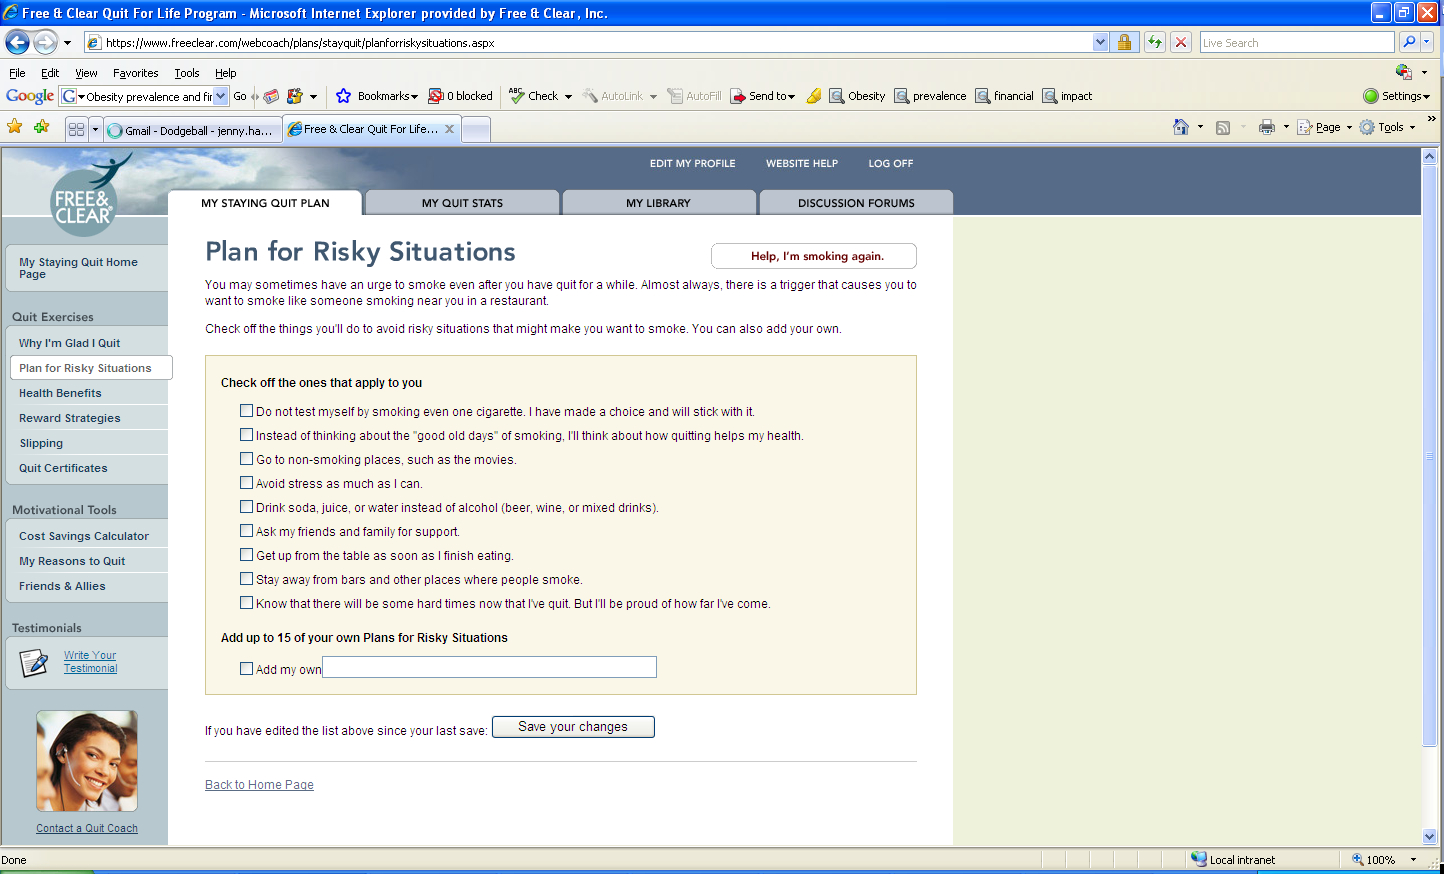Click the Refresh page icon

click(1155, 42)
